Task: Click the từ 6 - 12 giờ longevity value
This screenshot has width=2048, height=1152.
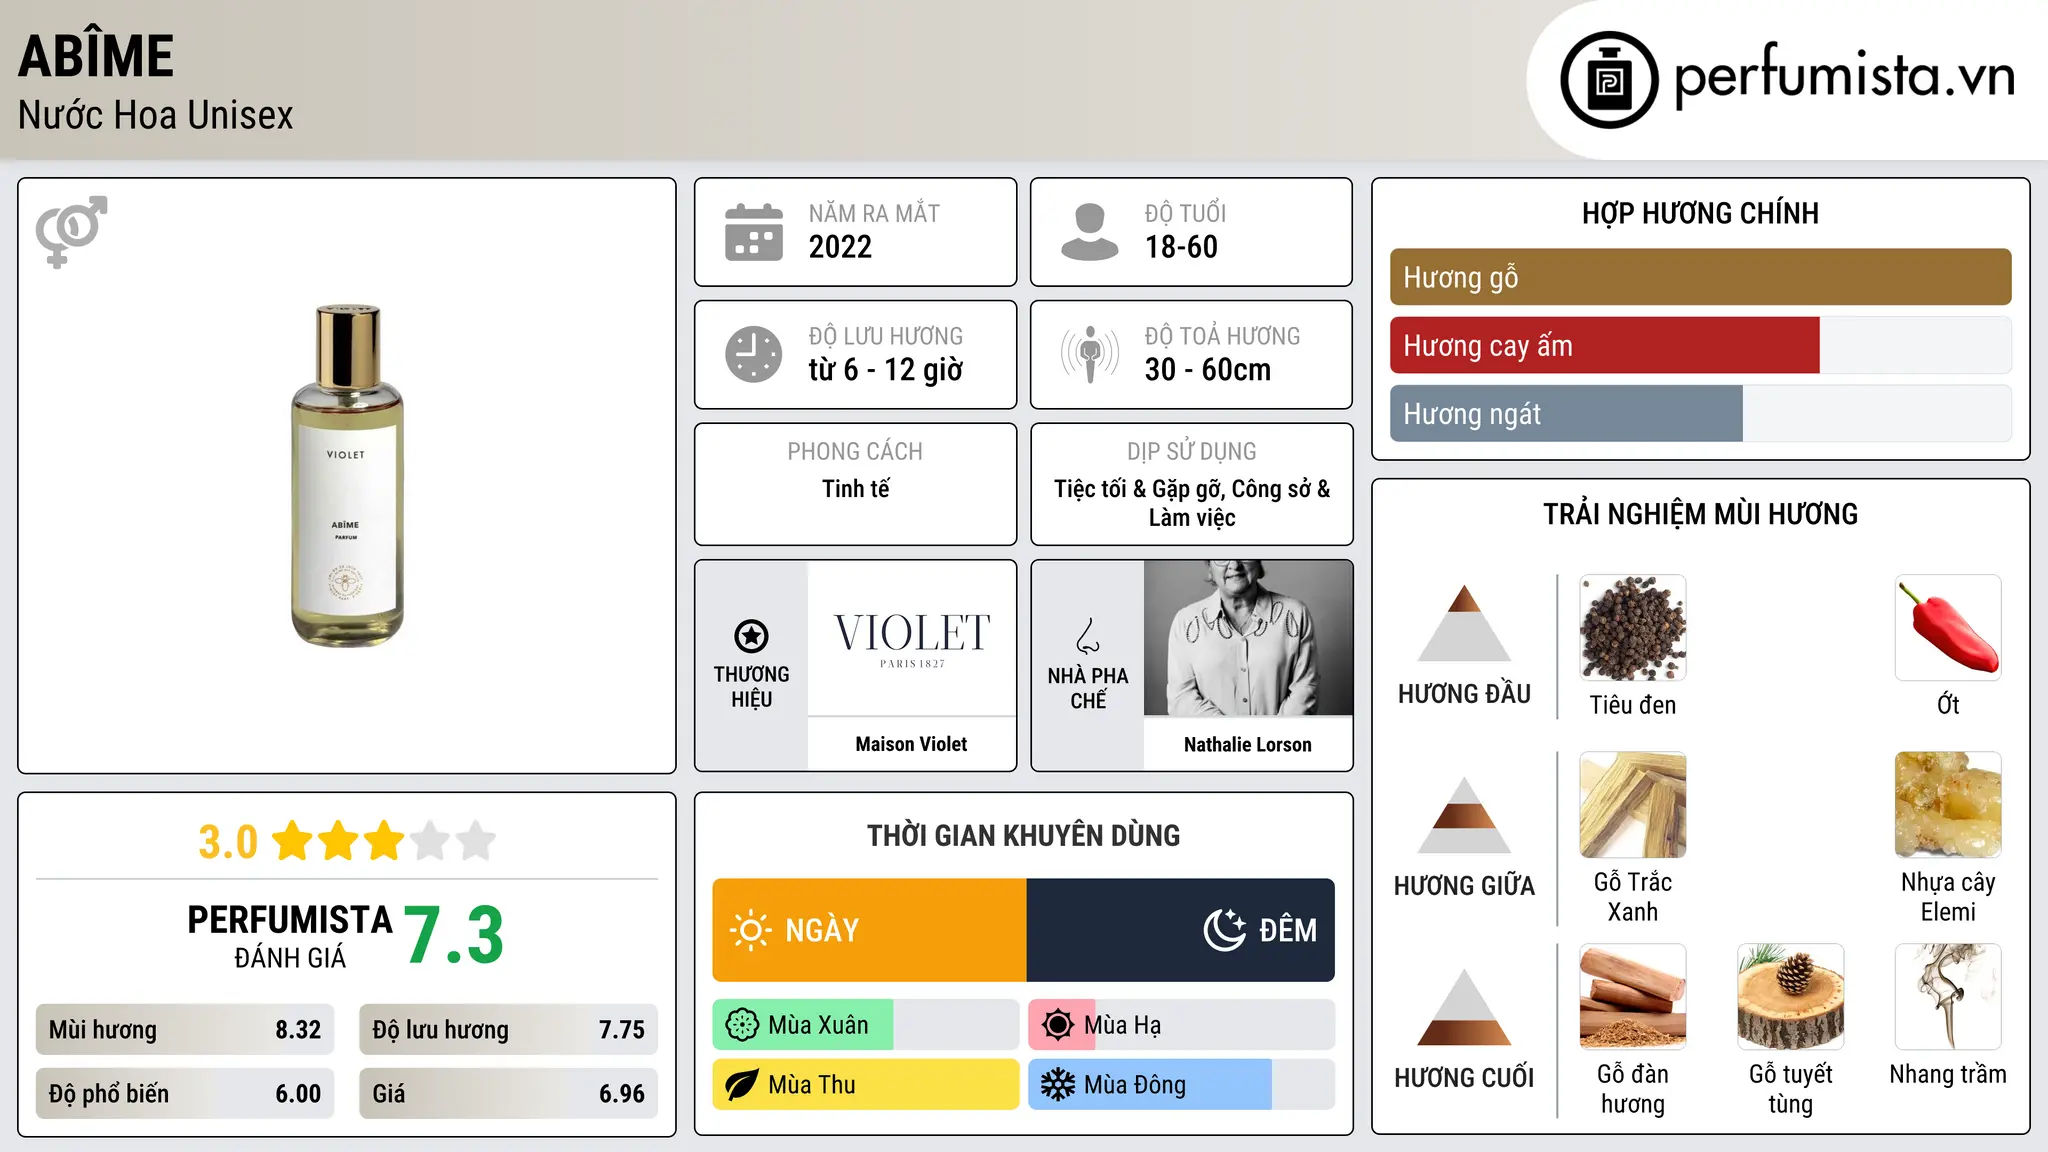Action: click(x=886, y=370)
